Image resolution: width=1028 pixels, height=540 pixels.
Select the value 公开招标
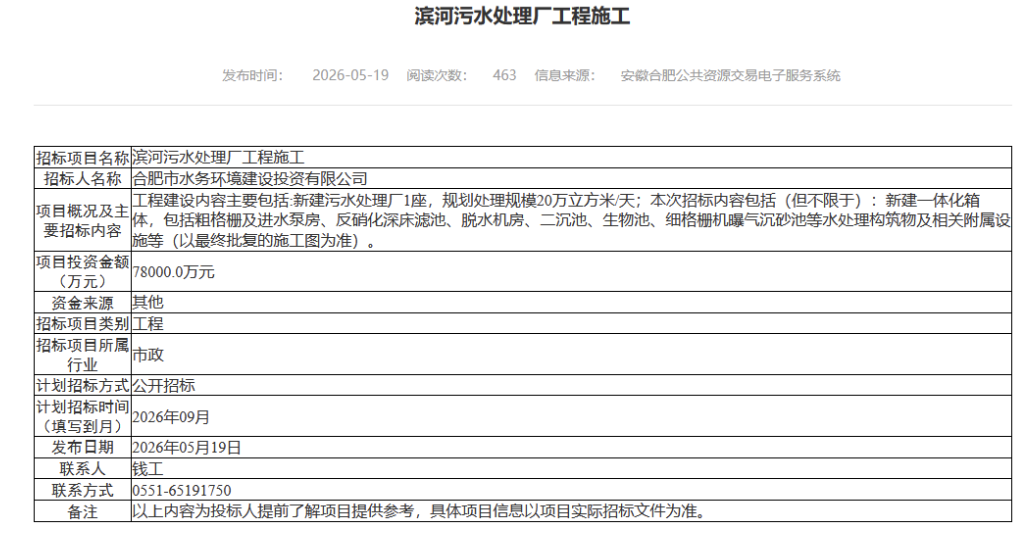[163, 385]
